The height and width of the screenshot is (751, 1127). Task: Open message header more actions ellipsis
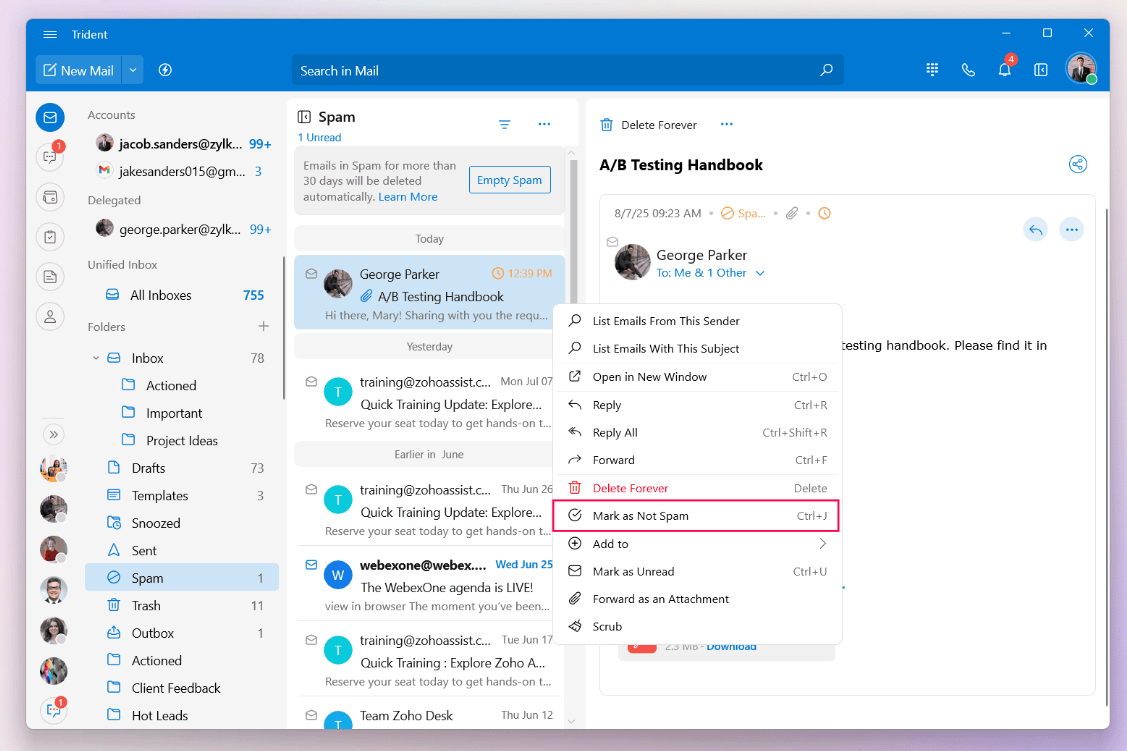(1072, 230)
